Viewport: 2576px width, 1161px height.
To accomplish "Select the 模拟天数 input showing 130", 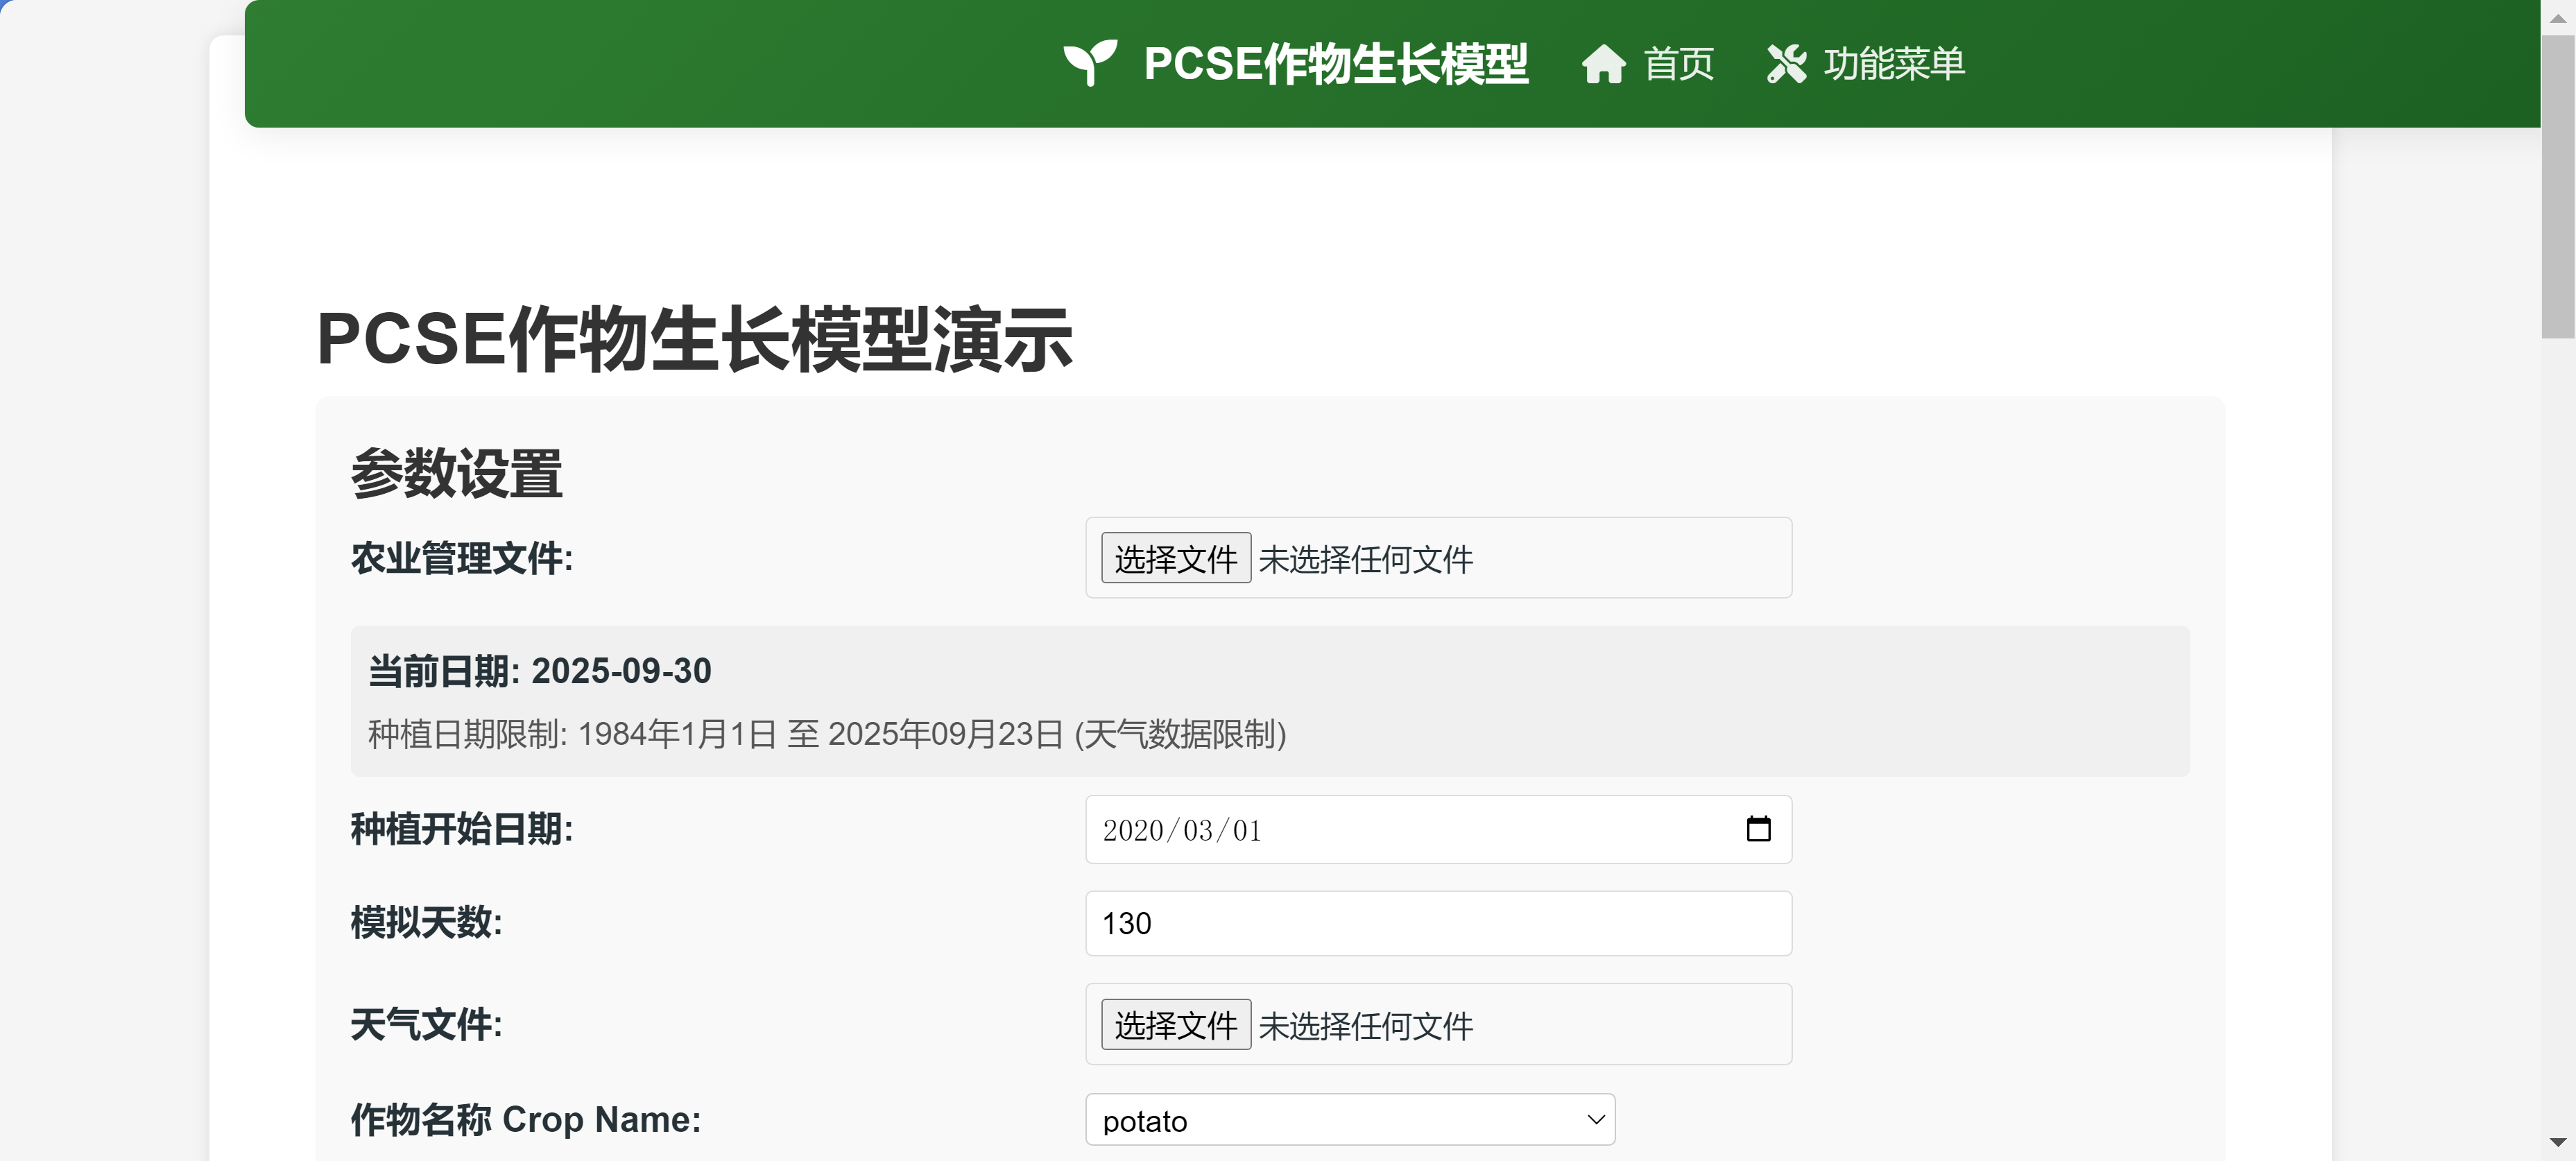I will tap(1438, 922).
